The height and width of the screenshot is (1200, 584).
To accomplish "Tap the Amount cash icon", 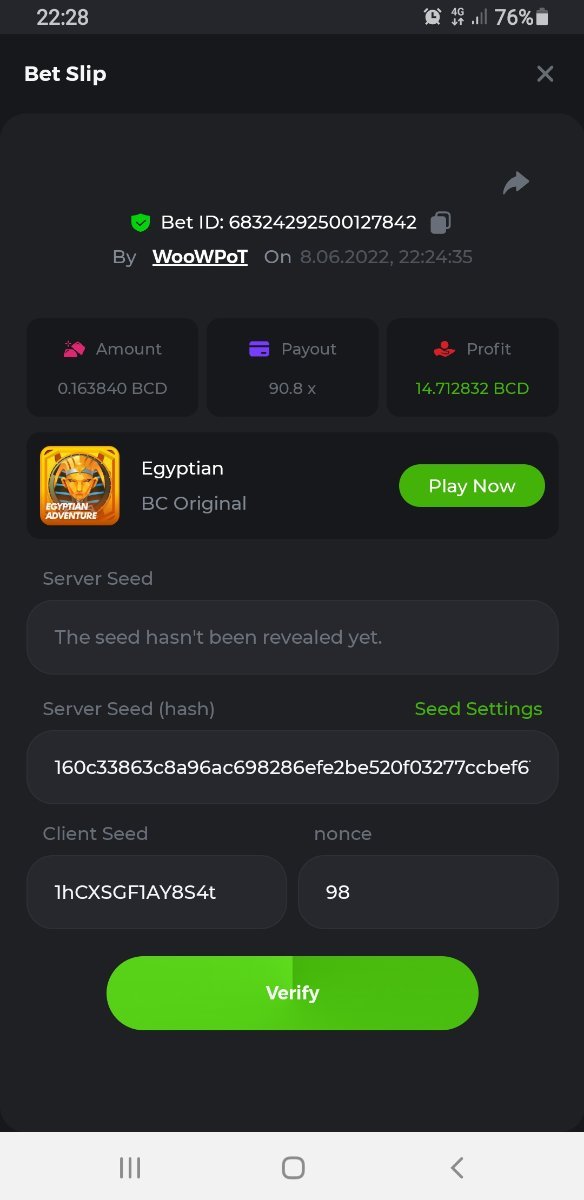I will pyautogui.click(x=74, y=349).
